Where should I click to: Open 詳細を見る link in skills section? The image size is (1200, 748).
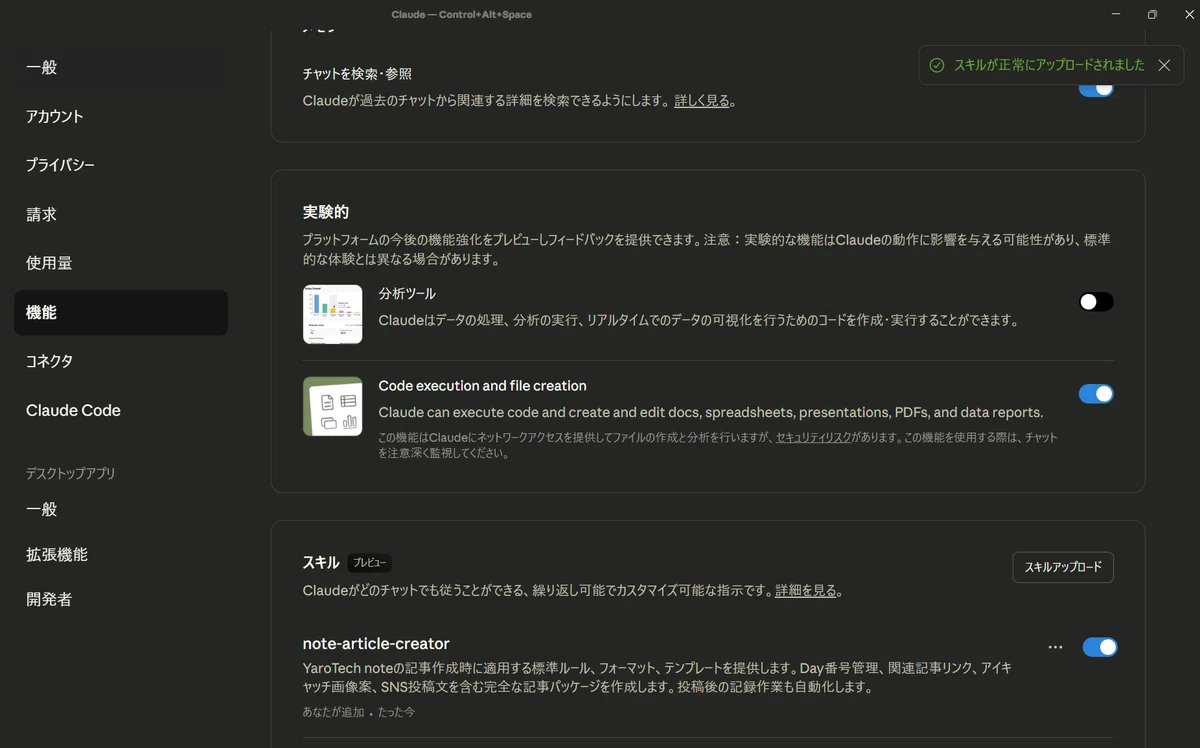pos(806,591)
